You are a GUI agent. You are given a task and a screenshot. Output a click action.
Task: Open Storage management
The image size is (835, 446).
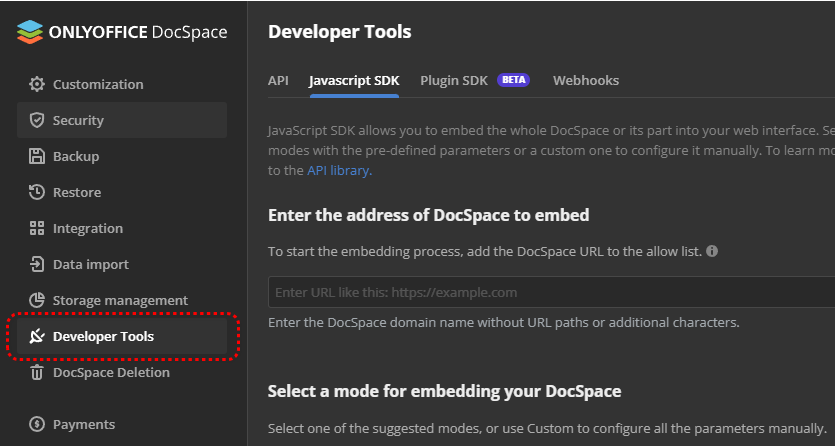122,300
